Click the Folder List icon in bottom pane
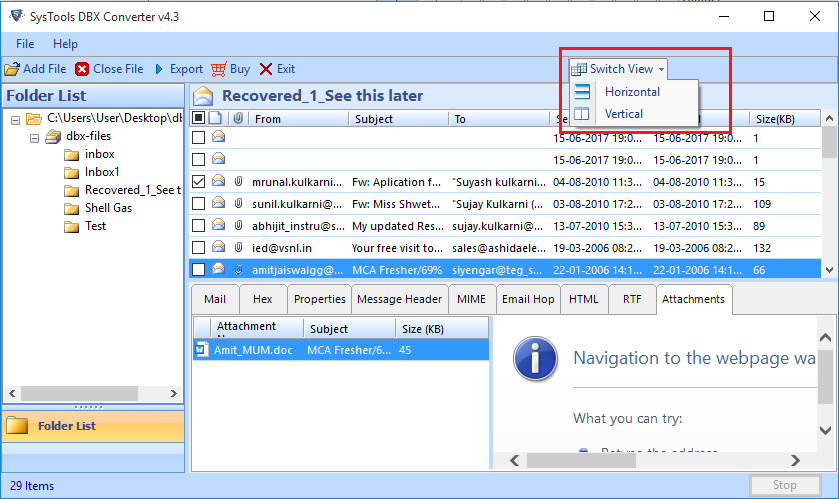The width and height of the screenshot is (839, 499). [17, 426]
